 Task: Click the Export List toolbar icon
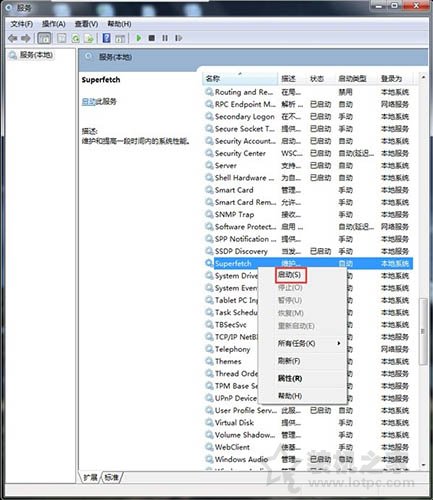89,38
